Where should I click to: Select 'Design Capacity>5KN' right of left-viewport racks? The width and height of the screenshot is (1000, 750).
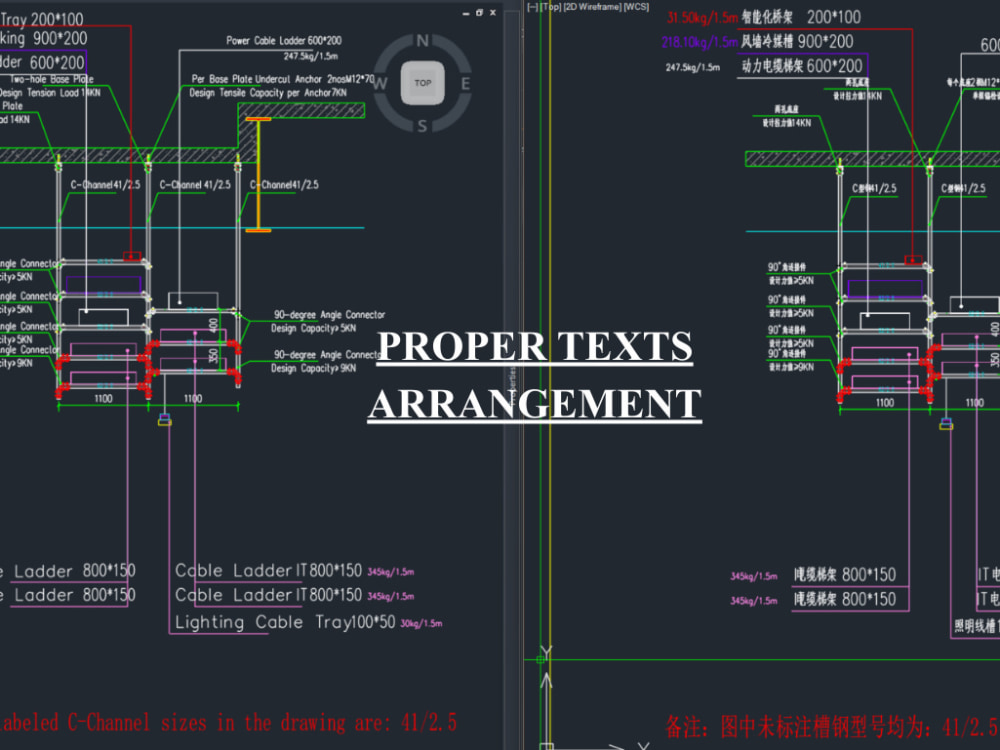[313, 328]
